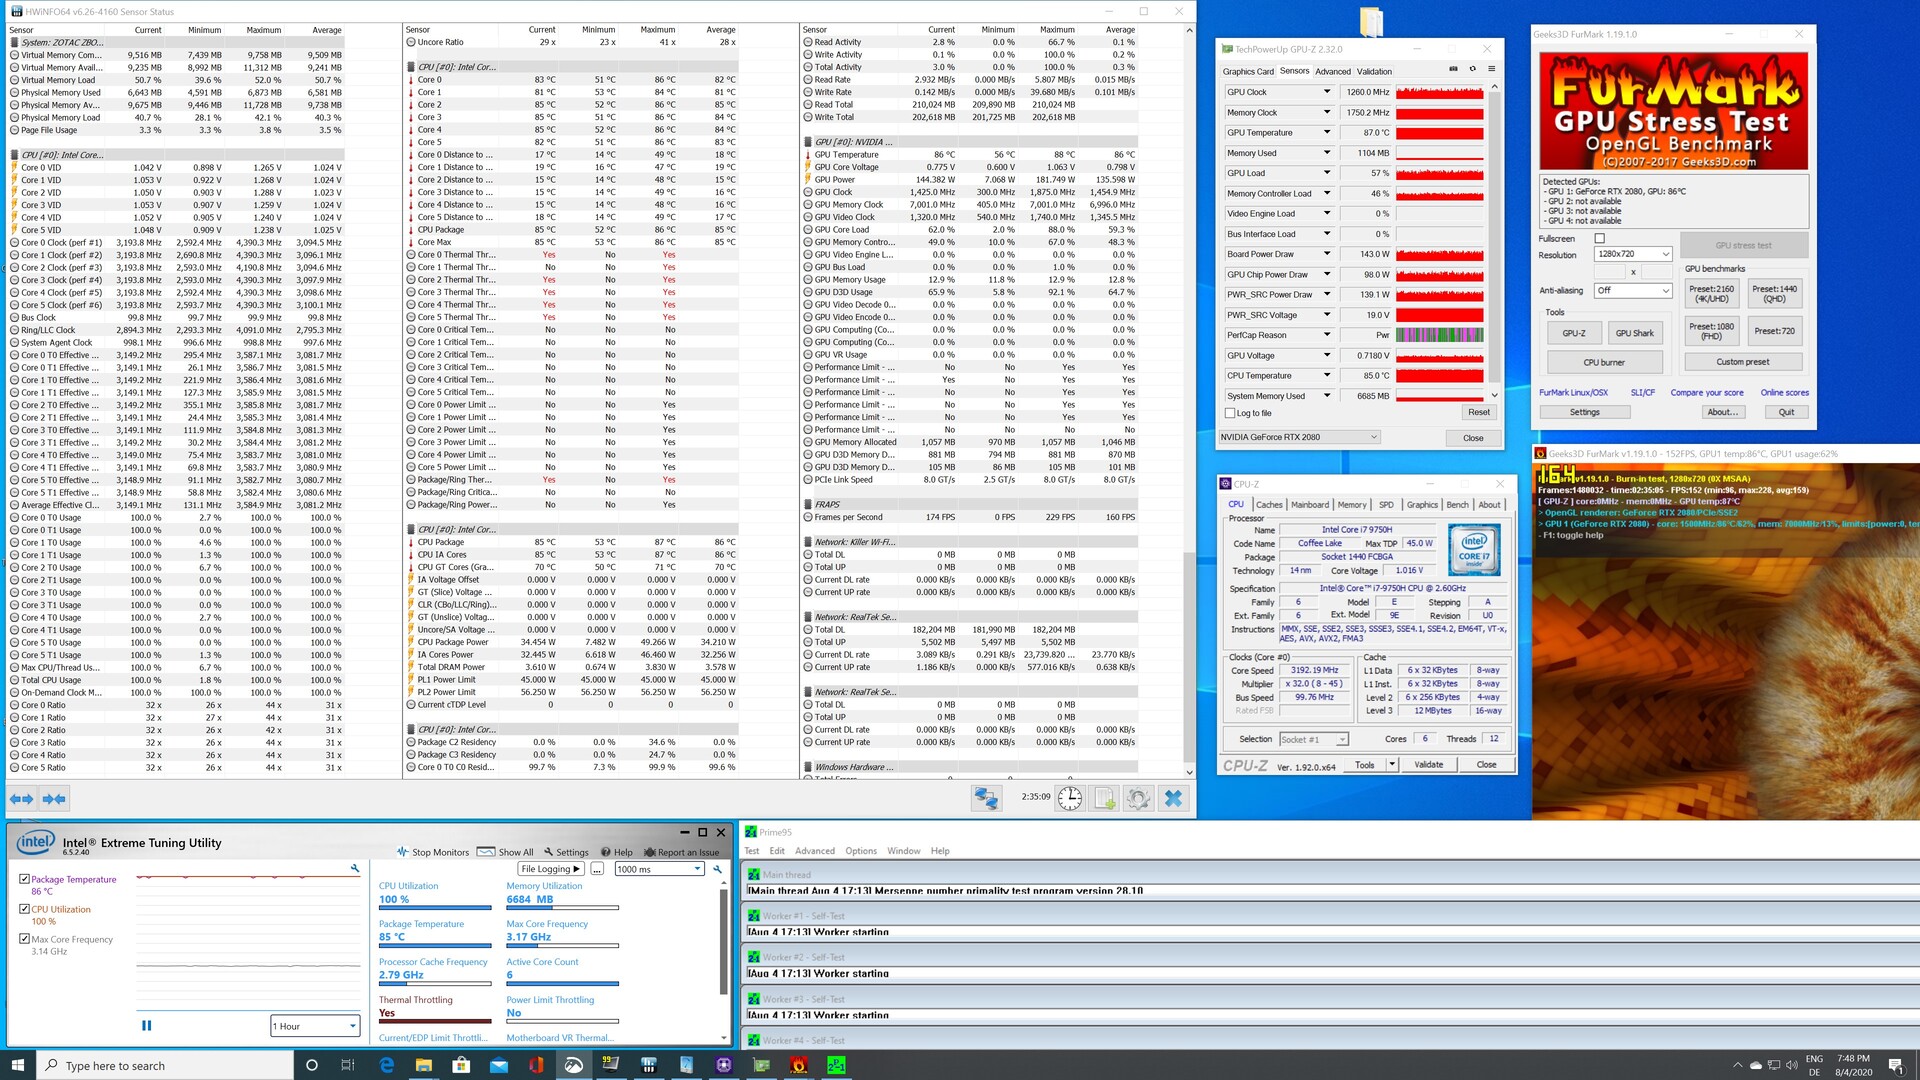Click wrench icon above Intel XTU graph
1920x1080 pixels.
[354, 868]
